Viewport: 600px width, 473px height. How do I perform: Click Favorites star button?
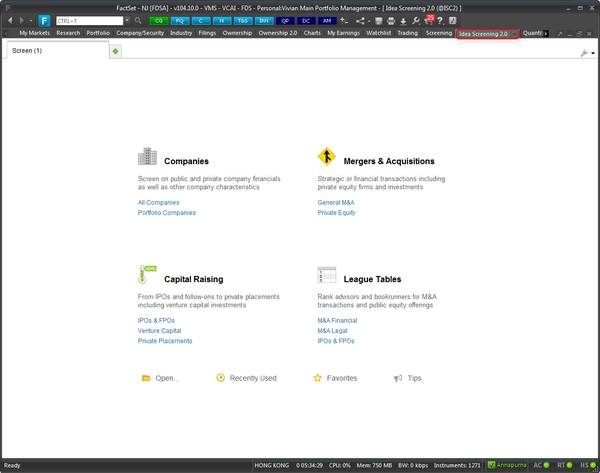click(x=335, y=378)
